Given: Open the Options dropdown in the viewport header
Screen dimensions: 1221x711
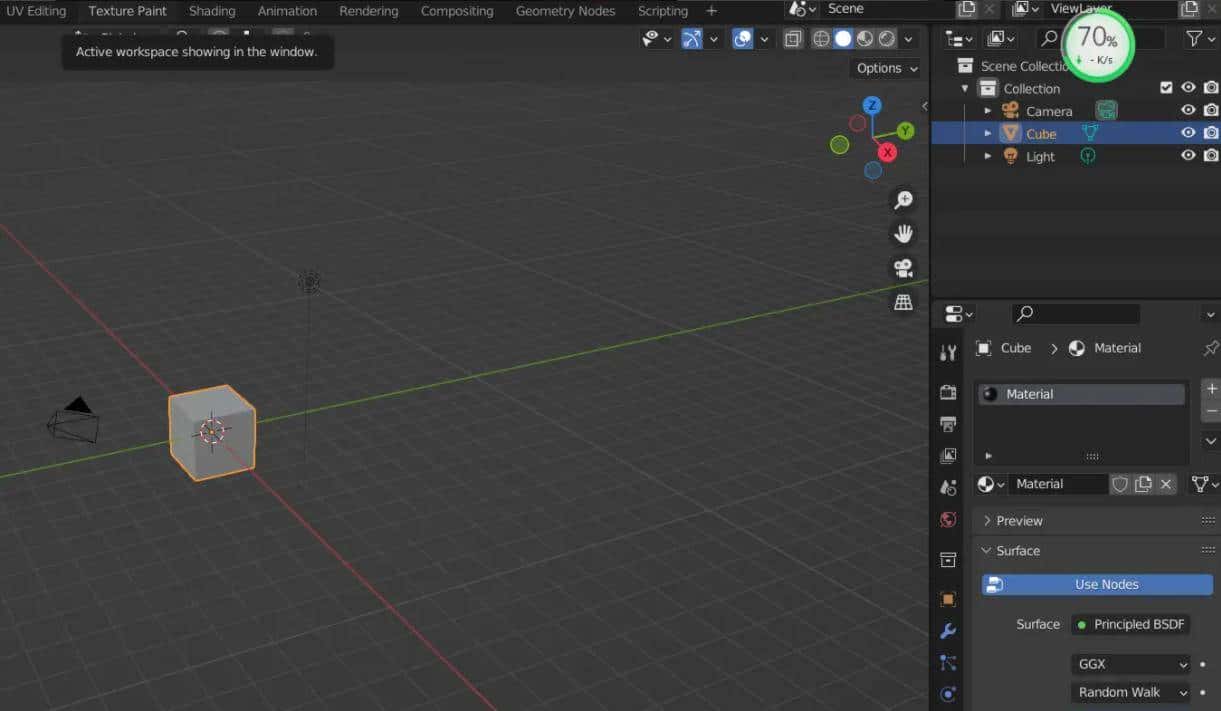Looking at the screenshot, I should click(x=884, y=67).
